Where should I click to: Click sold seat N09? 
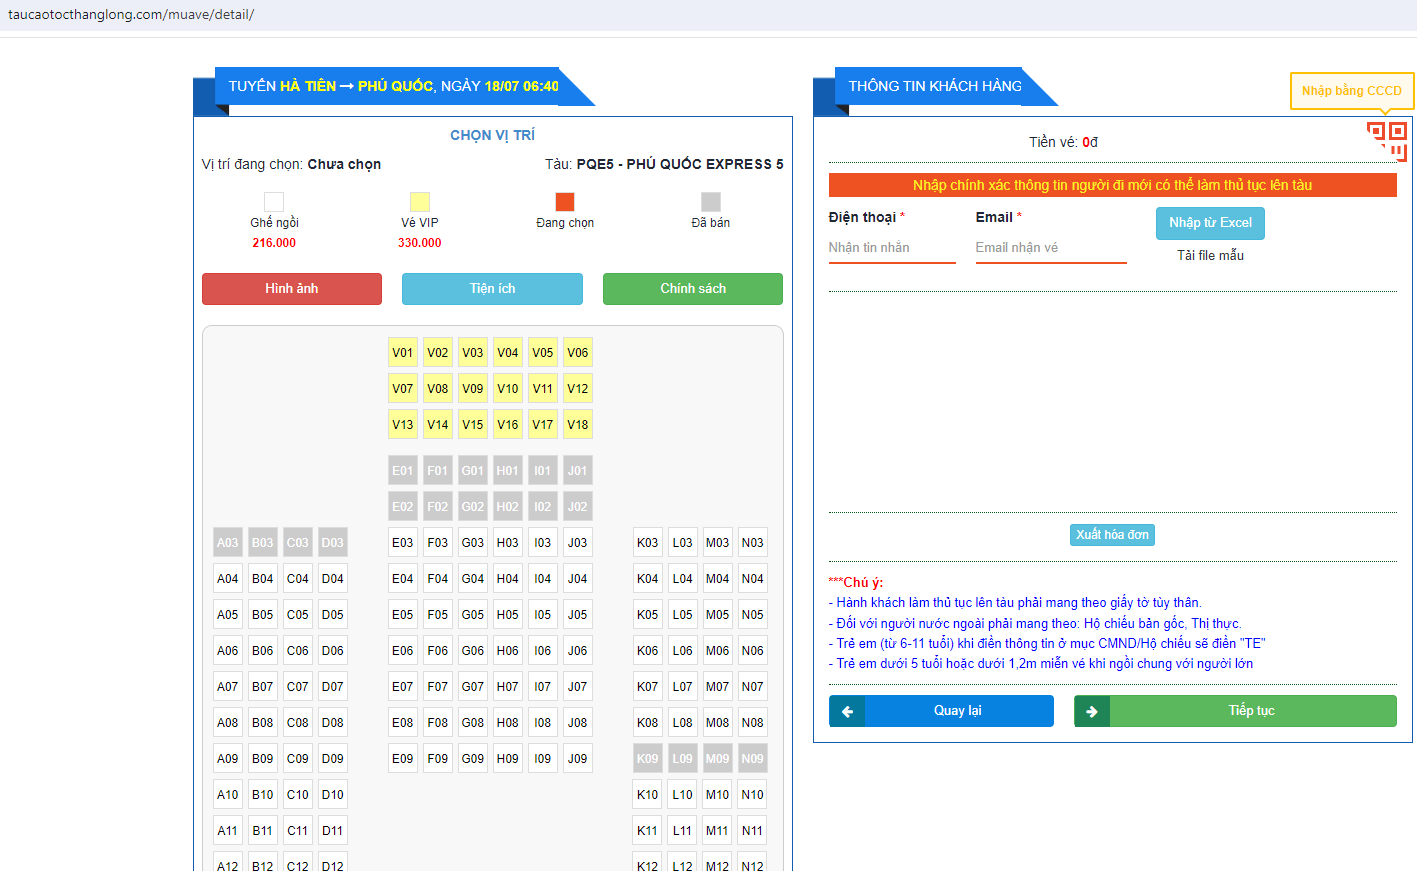753,759
